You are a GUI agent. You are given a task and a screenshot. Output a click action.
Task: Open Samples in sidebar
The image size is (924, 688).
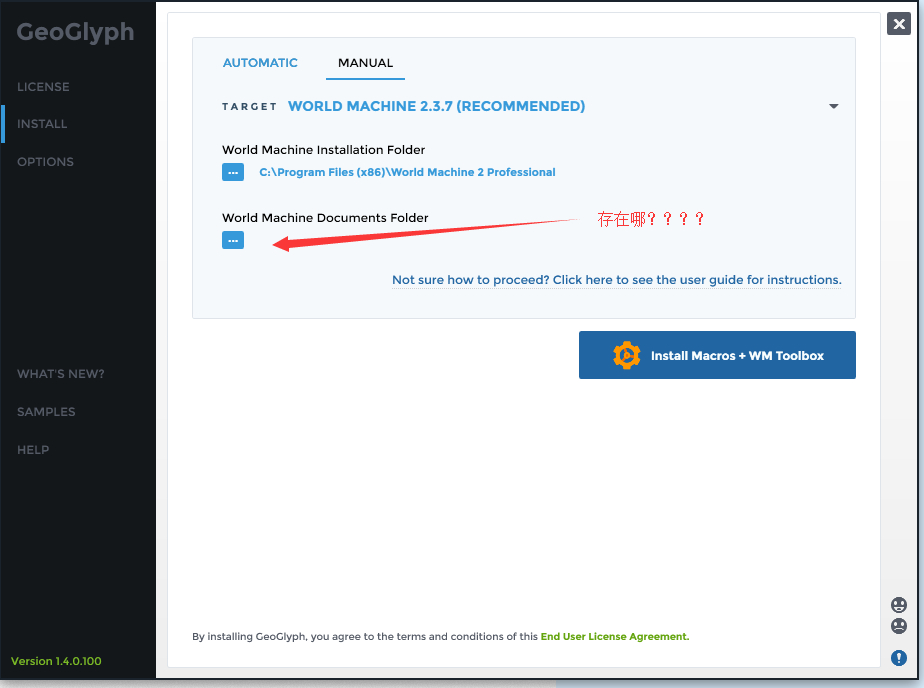pos(46,412)
